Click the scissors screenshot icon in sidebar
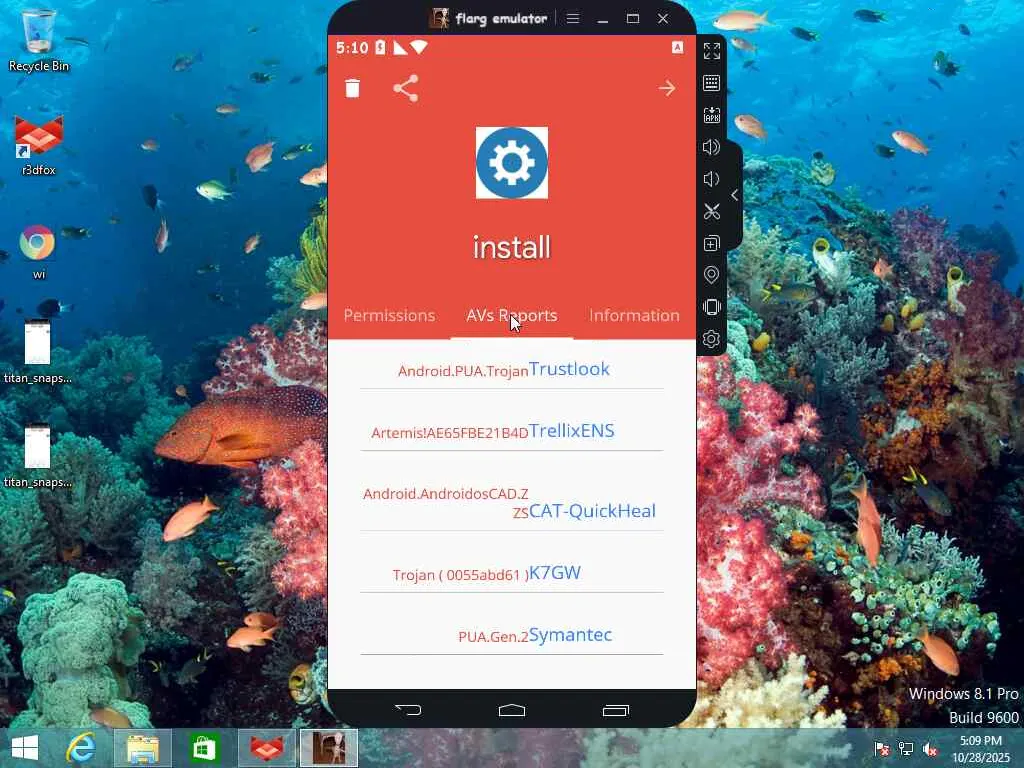Screen dimensions: 1024x768 click(711, 211)
